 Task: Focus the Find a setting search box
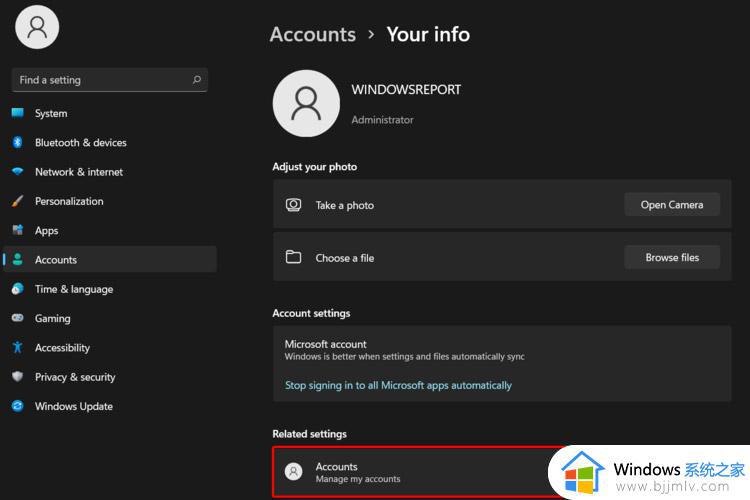(x=110, y=80)
